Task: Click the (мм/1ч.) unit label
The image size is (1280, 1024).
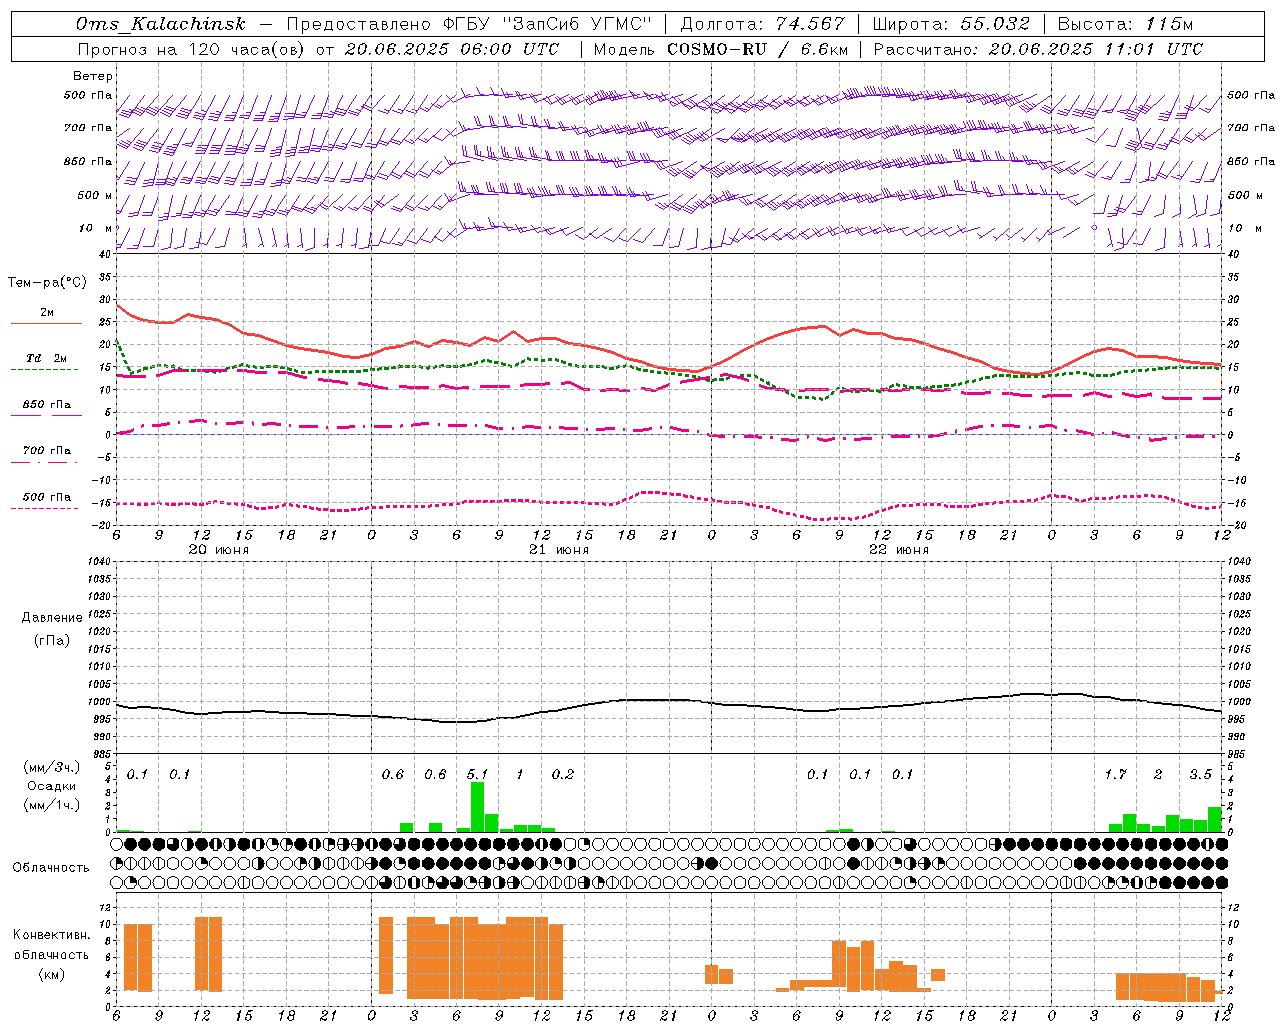Action: pos(52,804)
